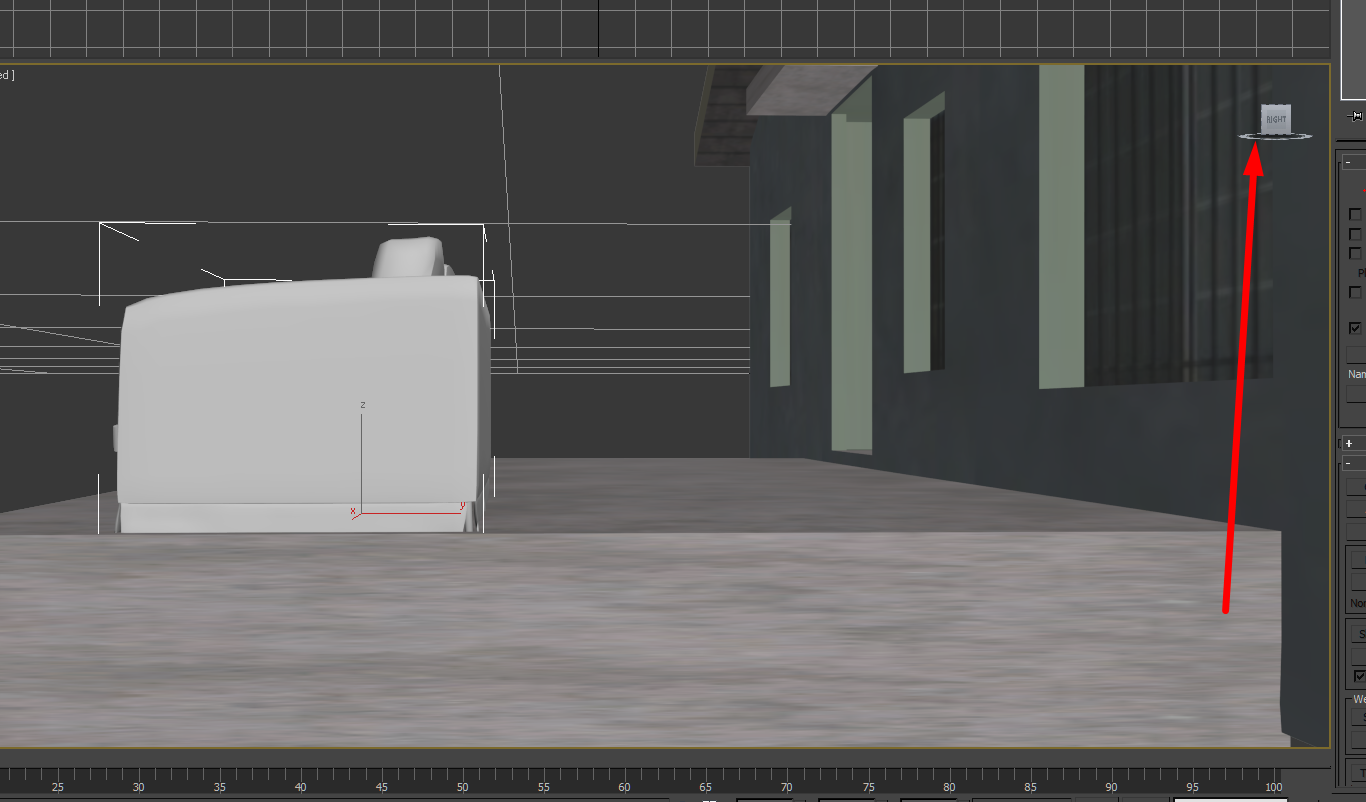
Task: Jump to frame 50 on the timeline
Action: tap(462, 786)
